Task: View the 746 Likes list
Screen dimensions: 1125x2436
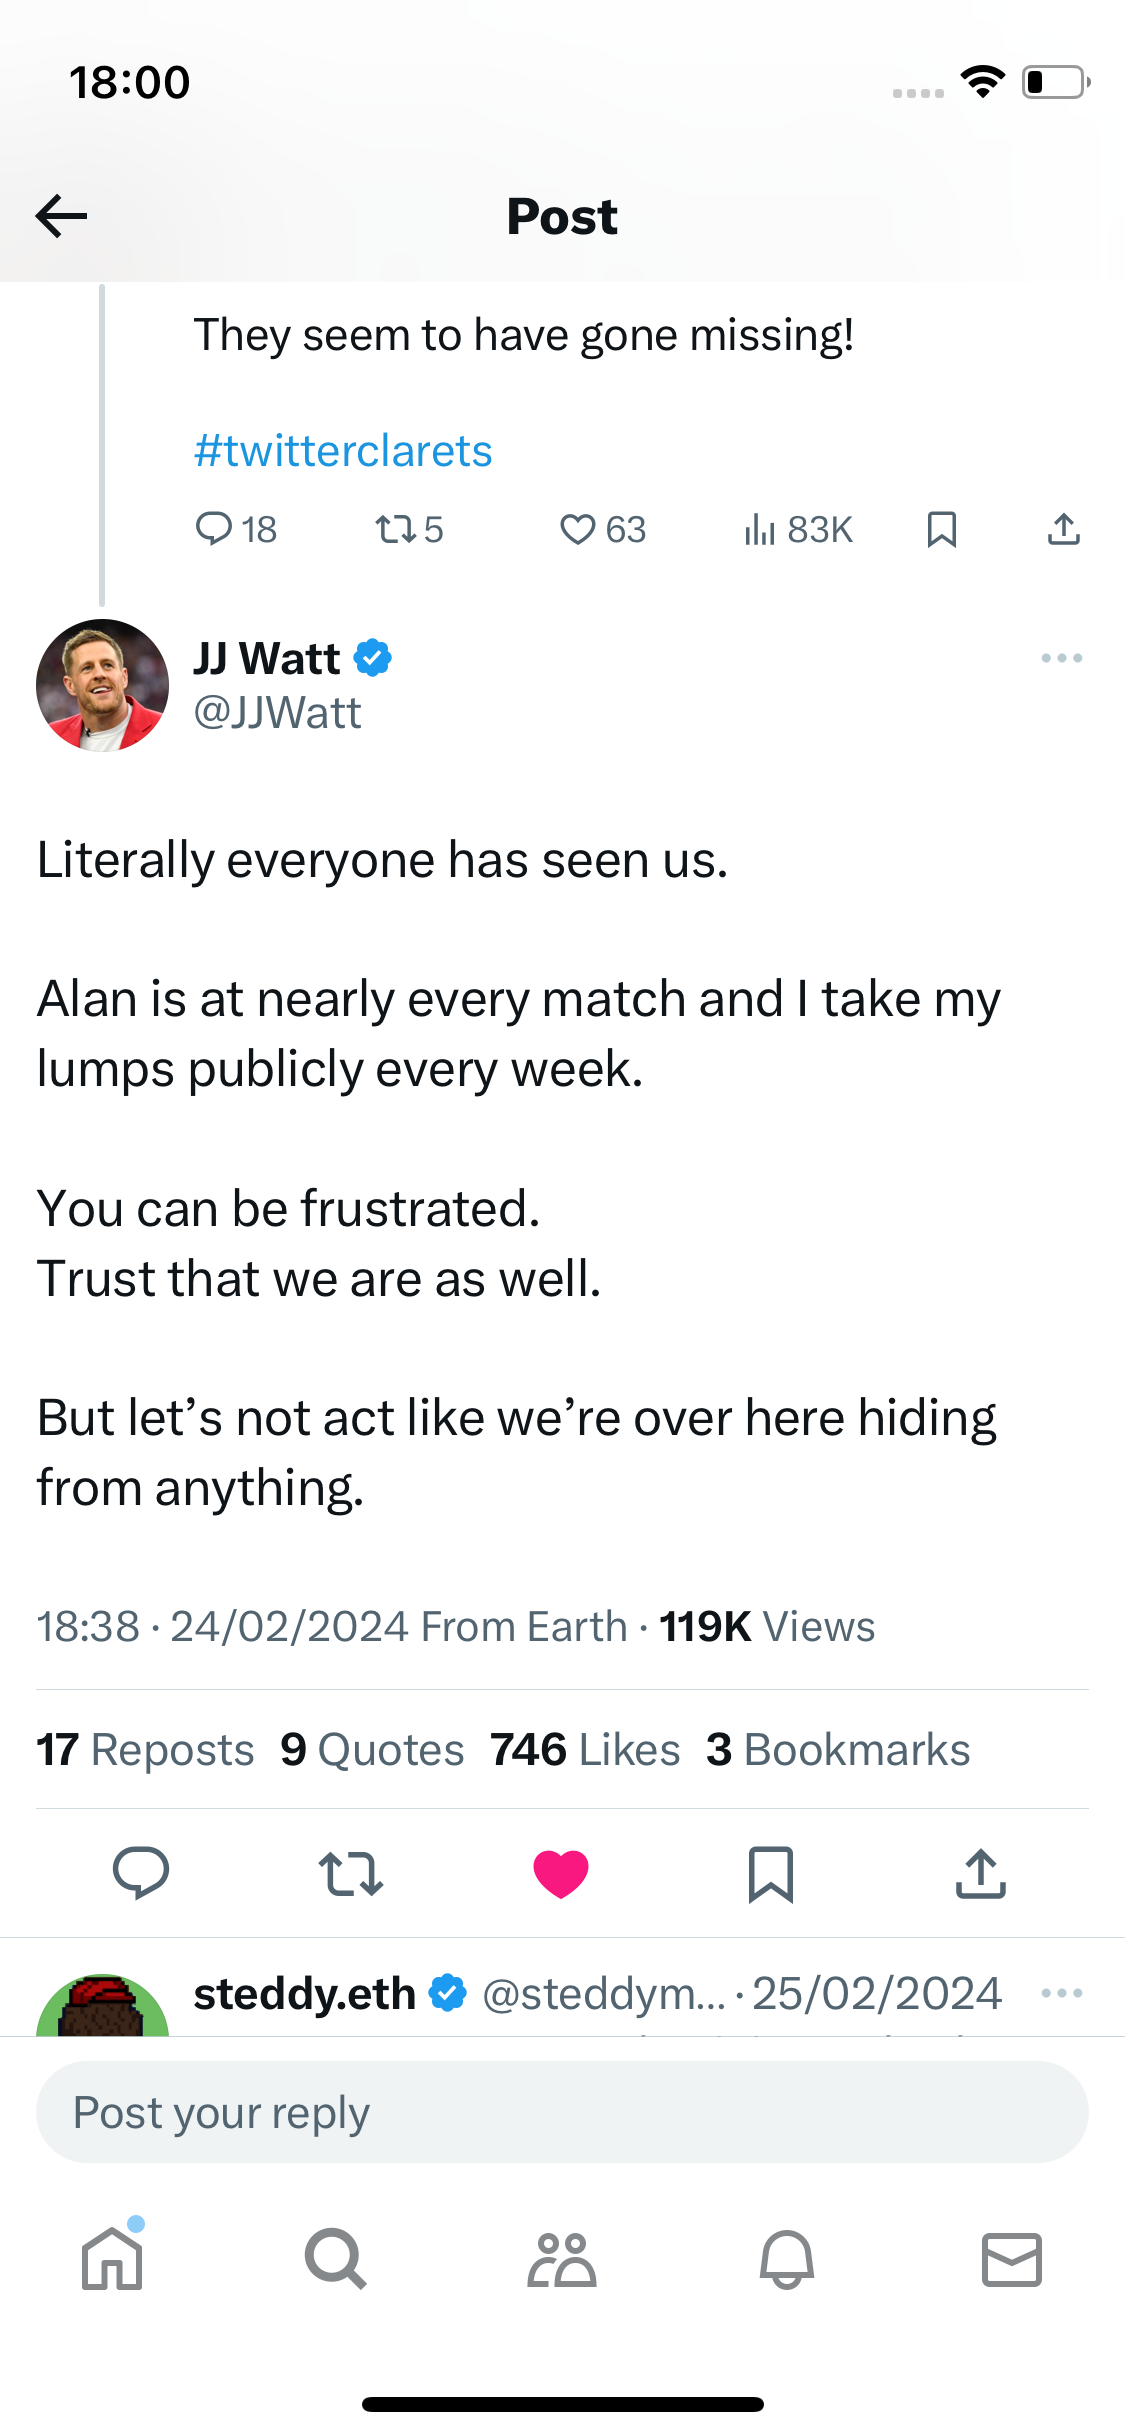Action: pos(585,1750)
